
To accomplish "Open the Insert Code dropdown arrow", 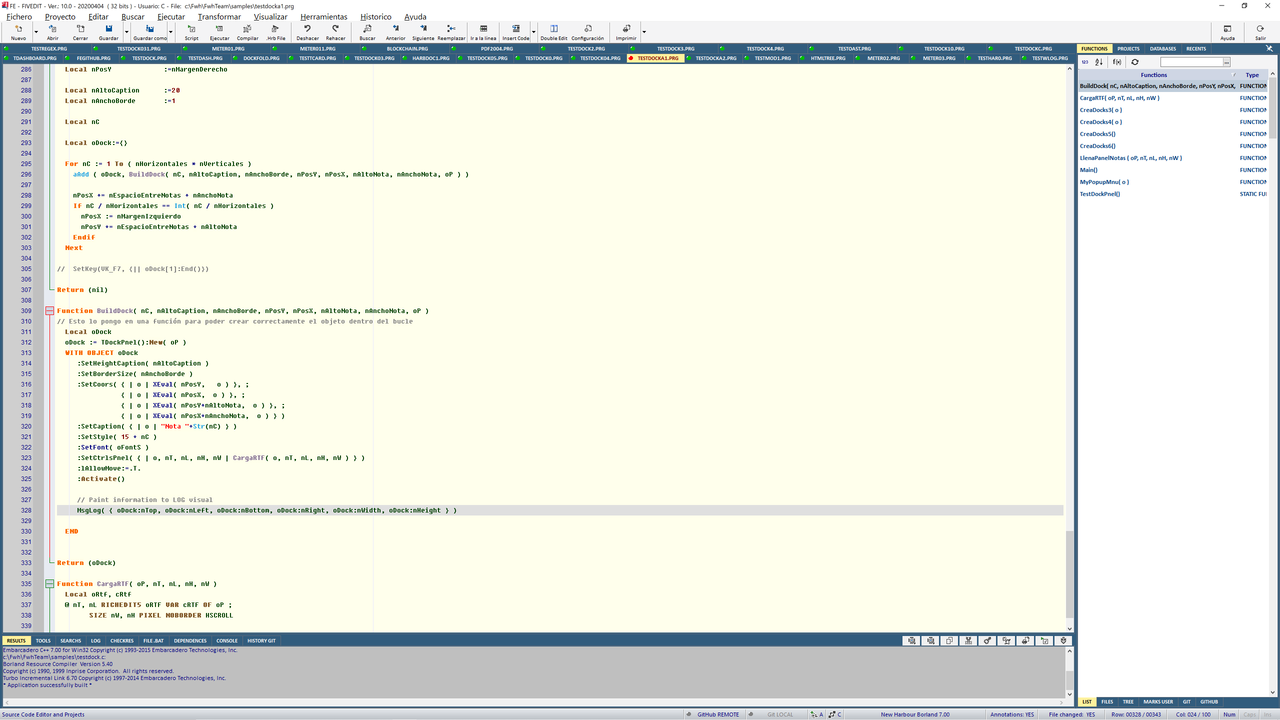I will pos(534,32).
